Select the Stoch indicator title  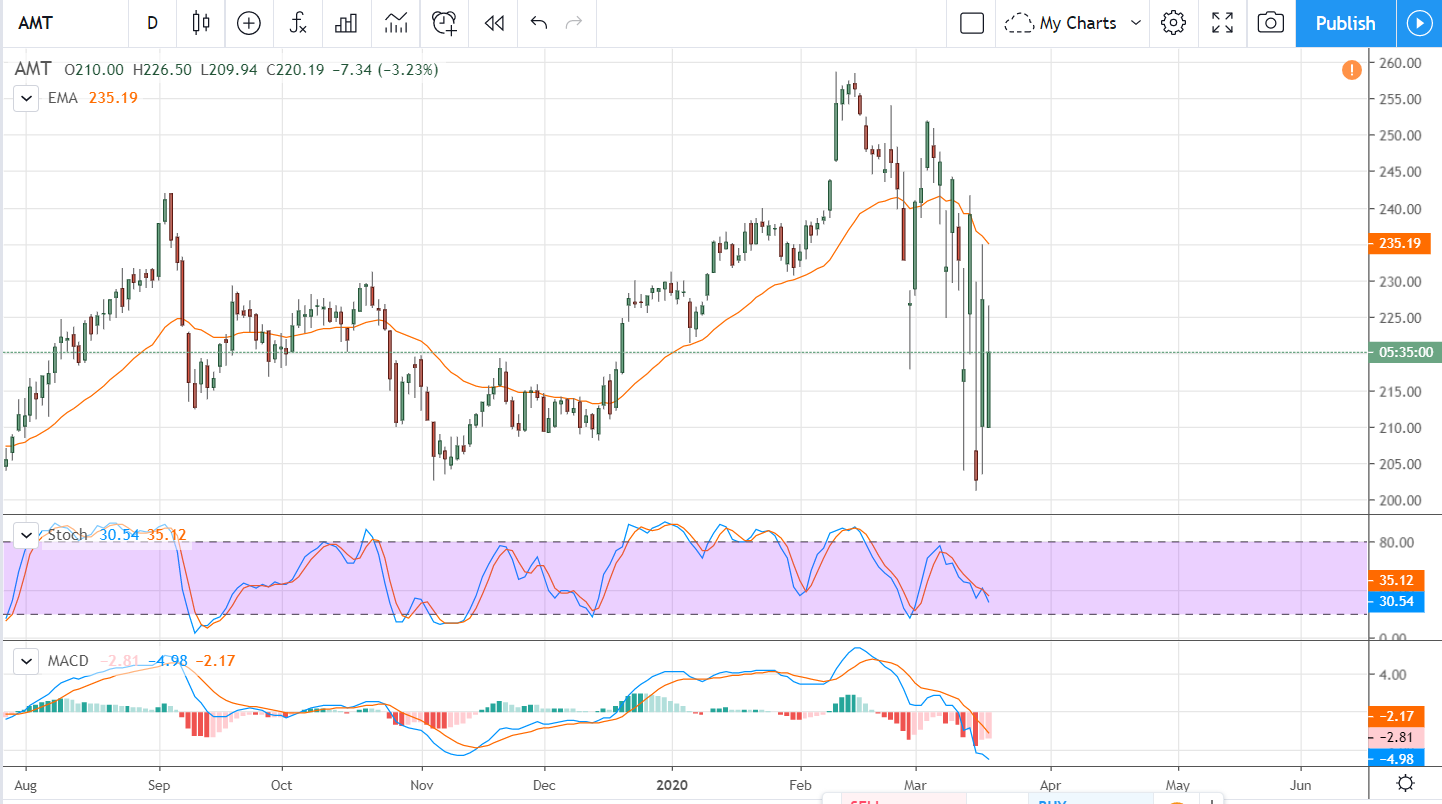[68, 534]
